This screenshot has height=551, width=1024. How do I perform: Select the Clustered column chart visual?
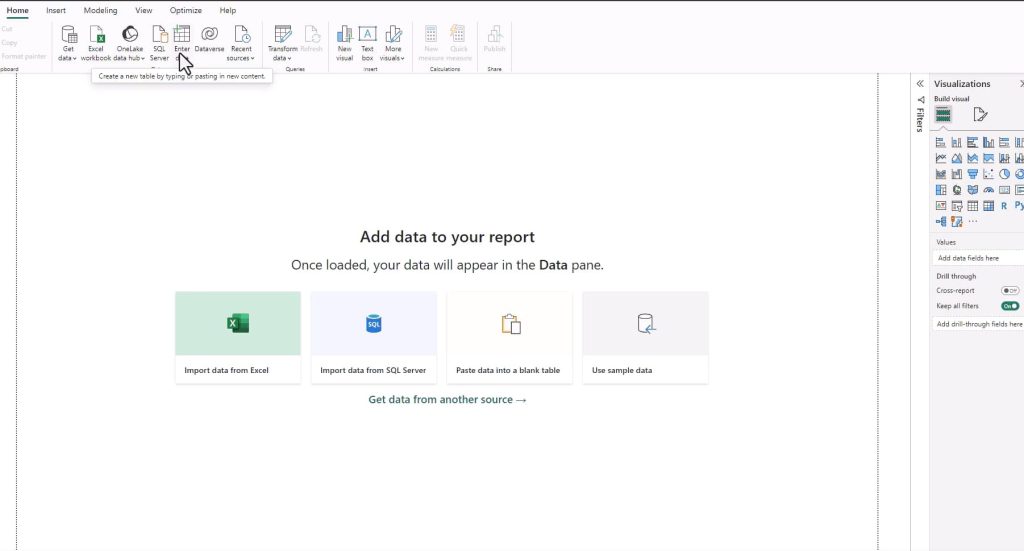pos(989,142)
